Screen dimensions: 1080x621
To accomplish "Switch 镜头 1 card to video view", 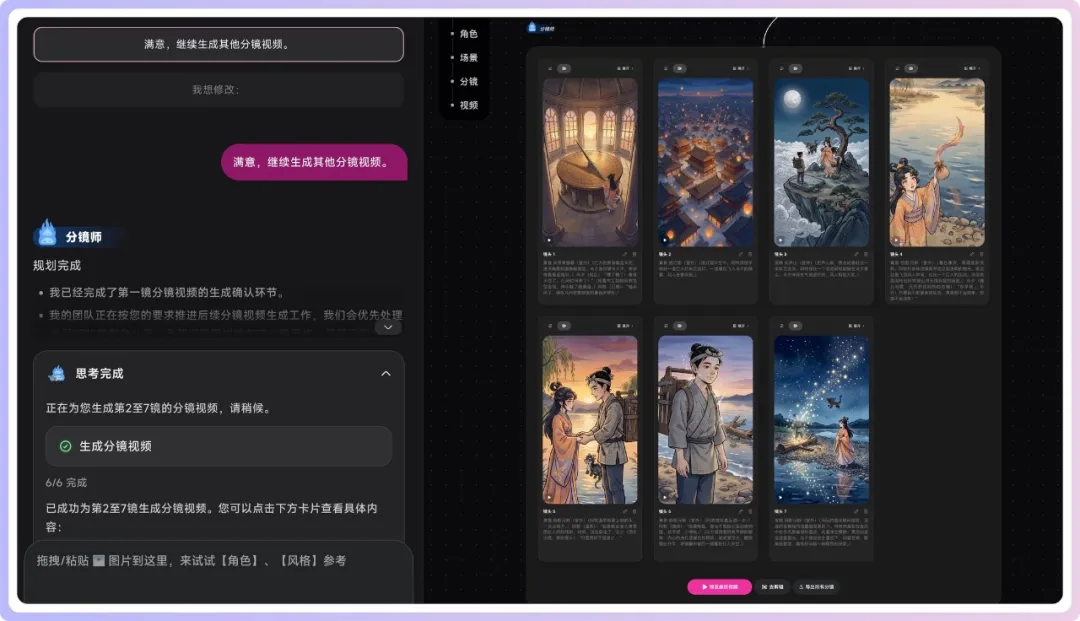I will pyautogui.click(x=564, y=69).
